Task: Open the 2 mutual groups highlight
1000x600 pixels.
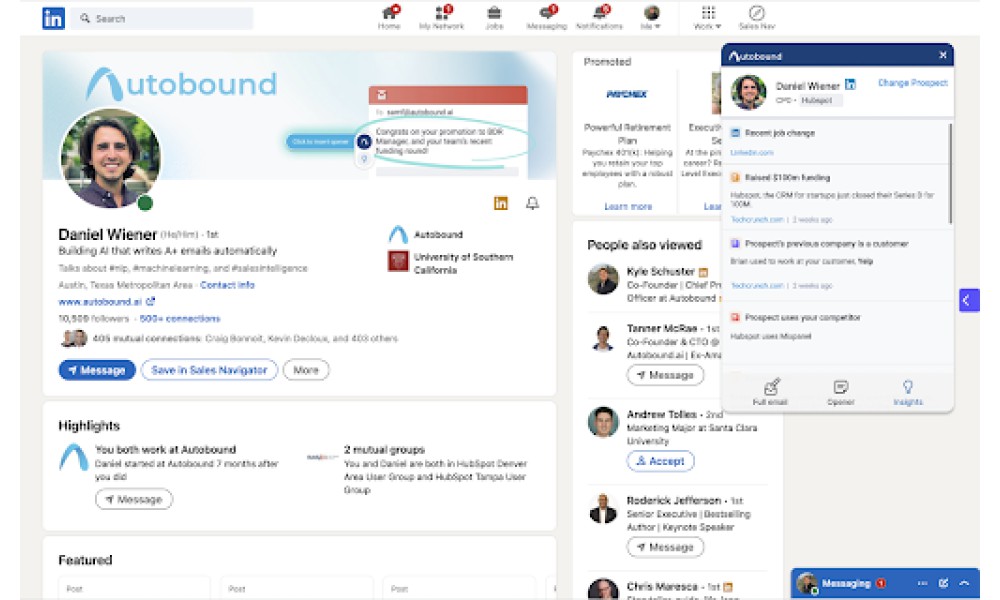Action: pyautogui.click(x=385, y=450)
